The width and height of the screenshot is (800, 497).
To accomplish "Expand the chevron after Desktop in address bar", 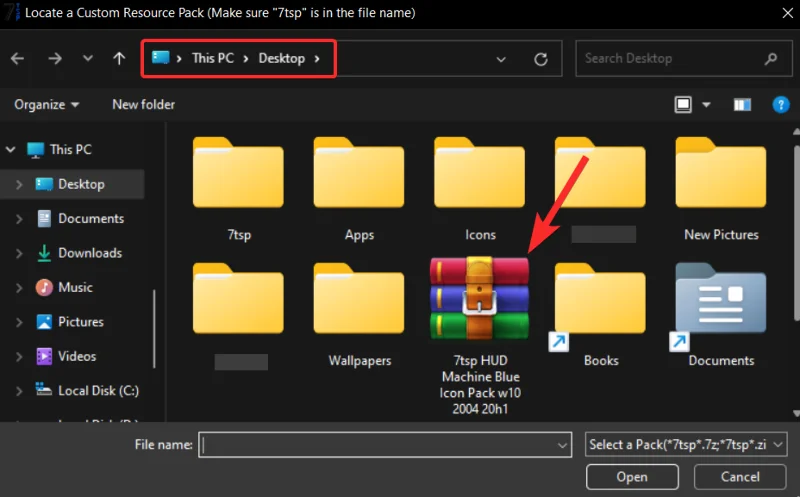I will click(x=317, y=59).
